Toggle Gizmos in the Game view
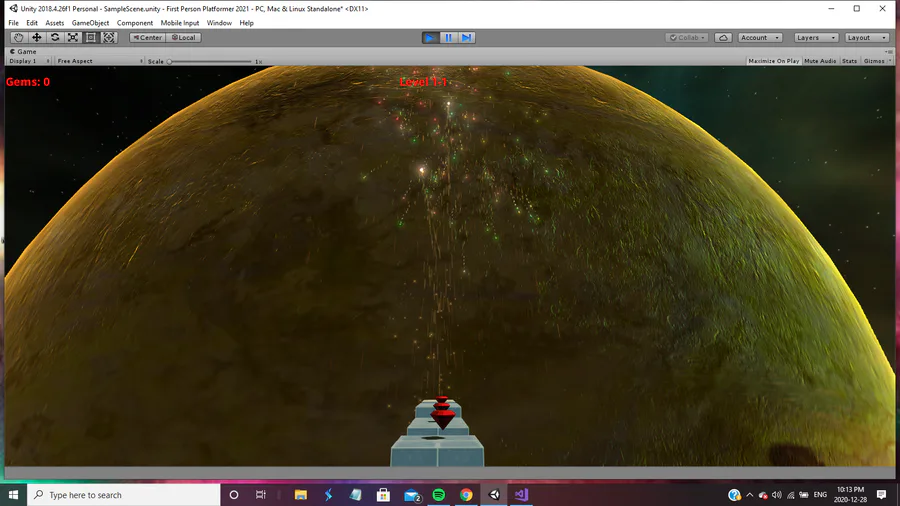 pyautogui.click(x=874, y=61)
